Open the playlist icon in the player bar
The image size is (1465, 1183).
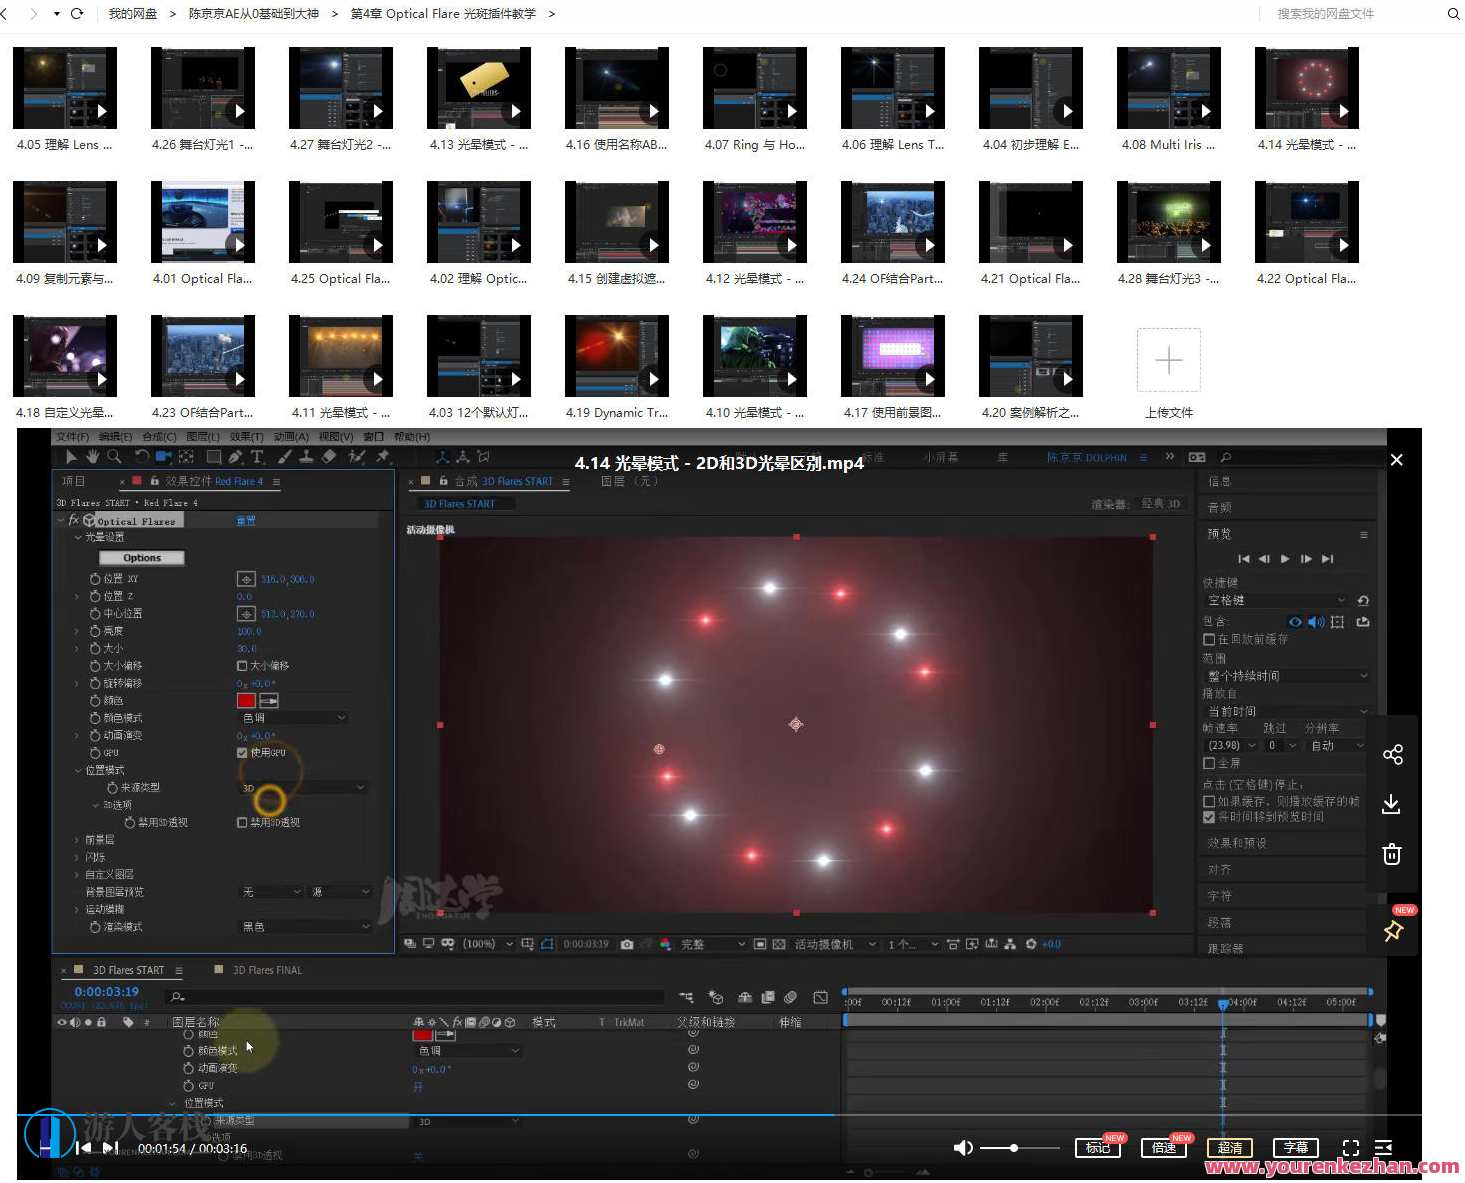(x=1384, y=1148)
